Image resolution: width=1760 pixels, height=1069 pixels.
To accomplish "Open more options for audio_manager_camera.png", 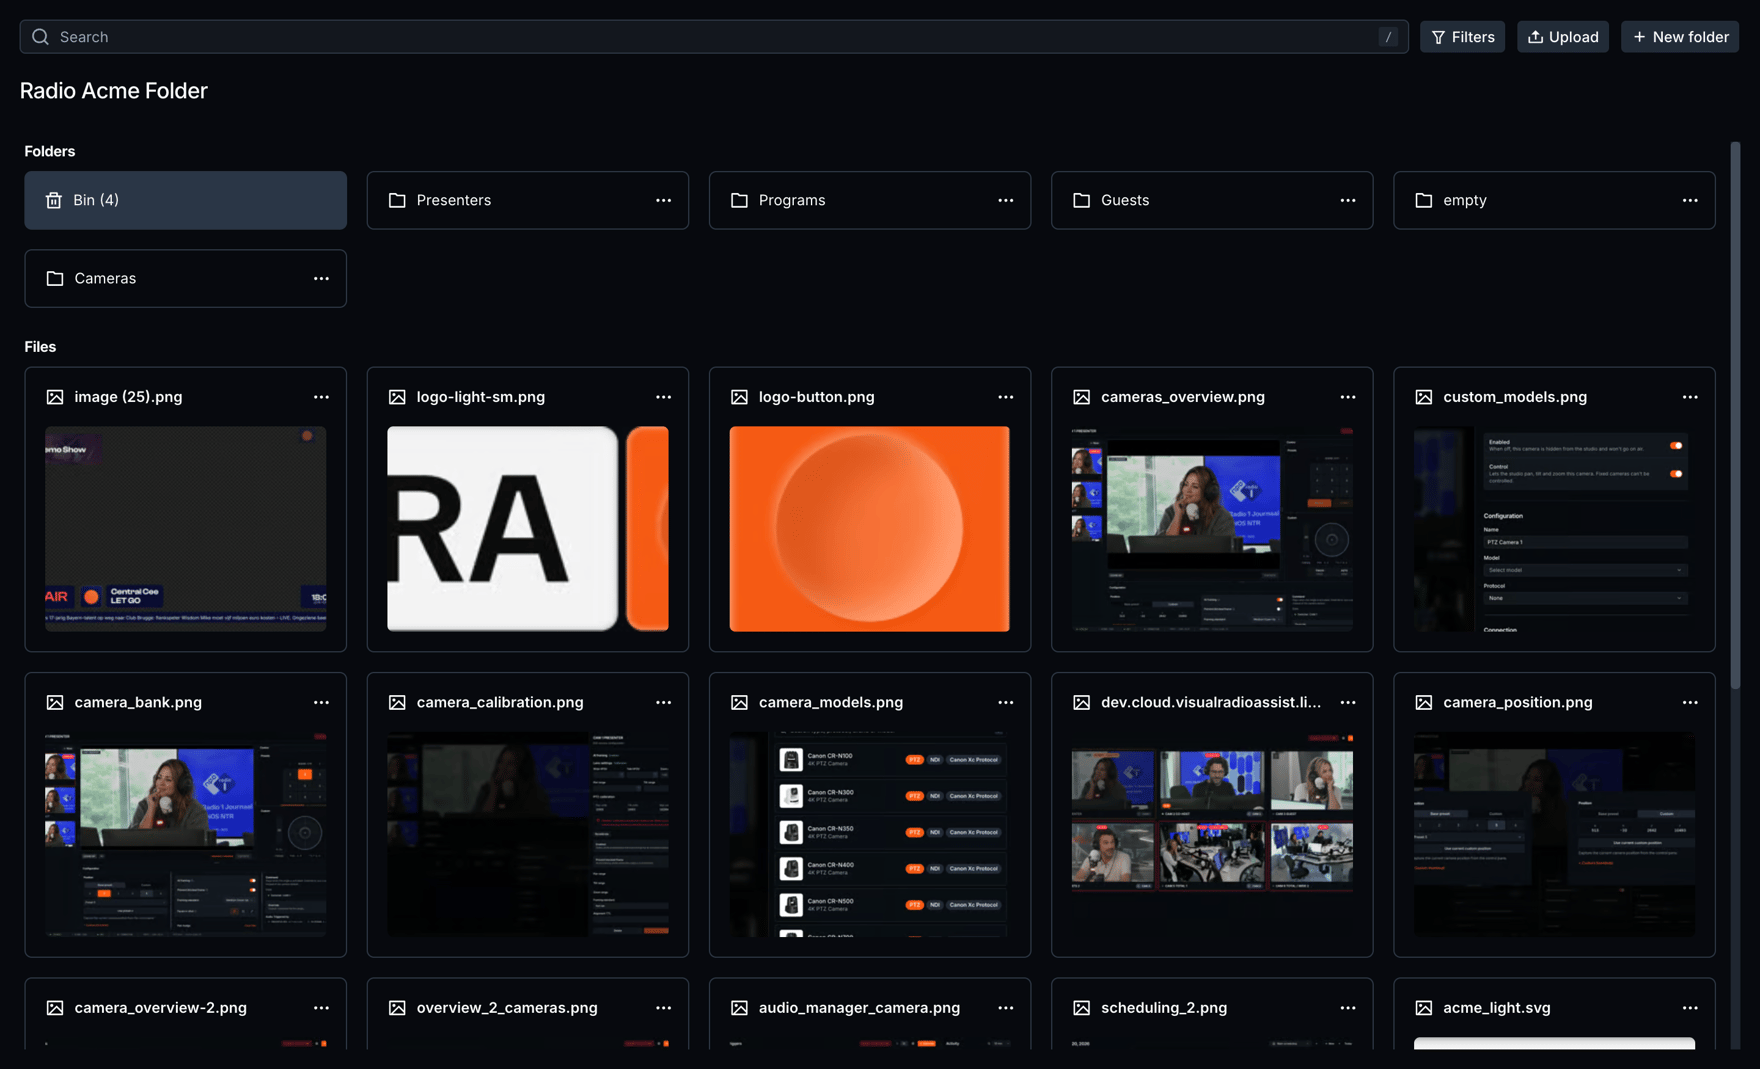I will (1005, 1008).
